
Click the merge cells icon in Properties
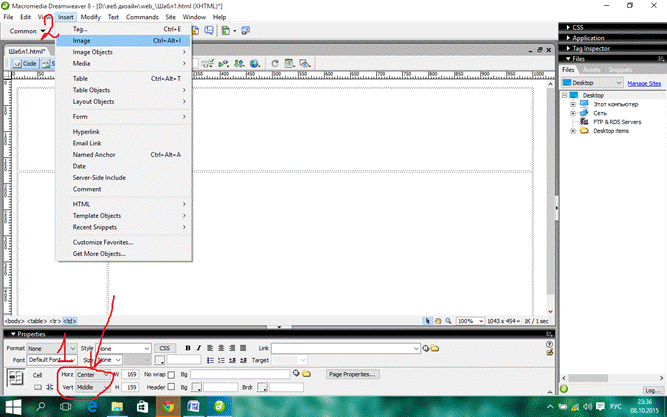[x=38, y=387]
